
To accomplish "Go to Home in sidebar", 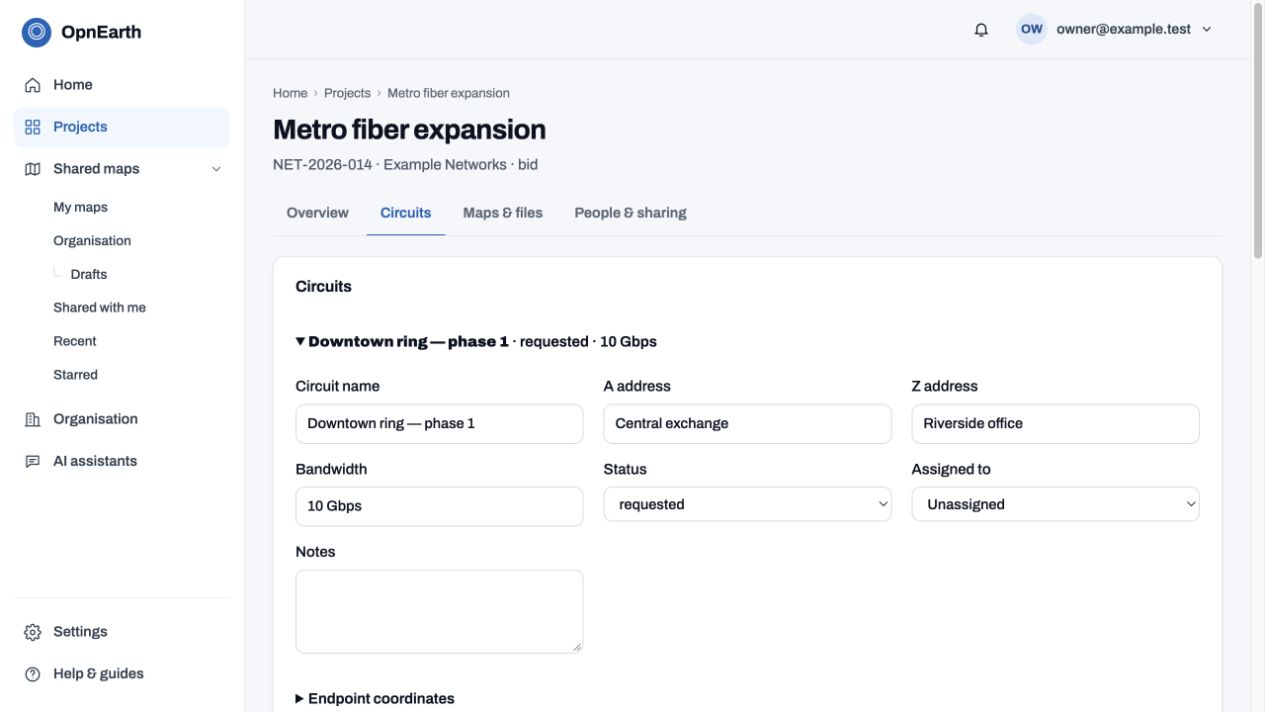I will (x=122, y=85).
